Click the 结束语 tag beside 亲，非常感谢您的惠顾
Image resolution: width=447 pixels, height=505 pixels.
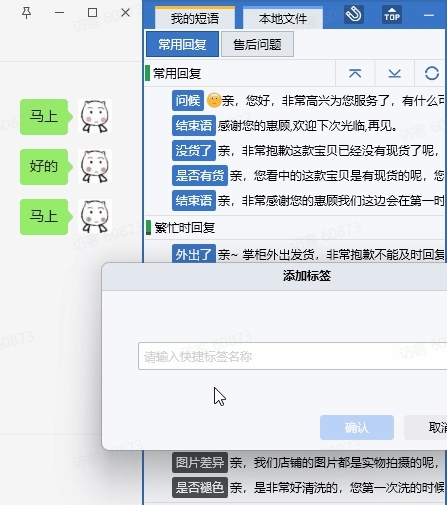194,201
